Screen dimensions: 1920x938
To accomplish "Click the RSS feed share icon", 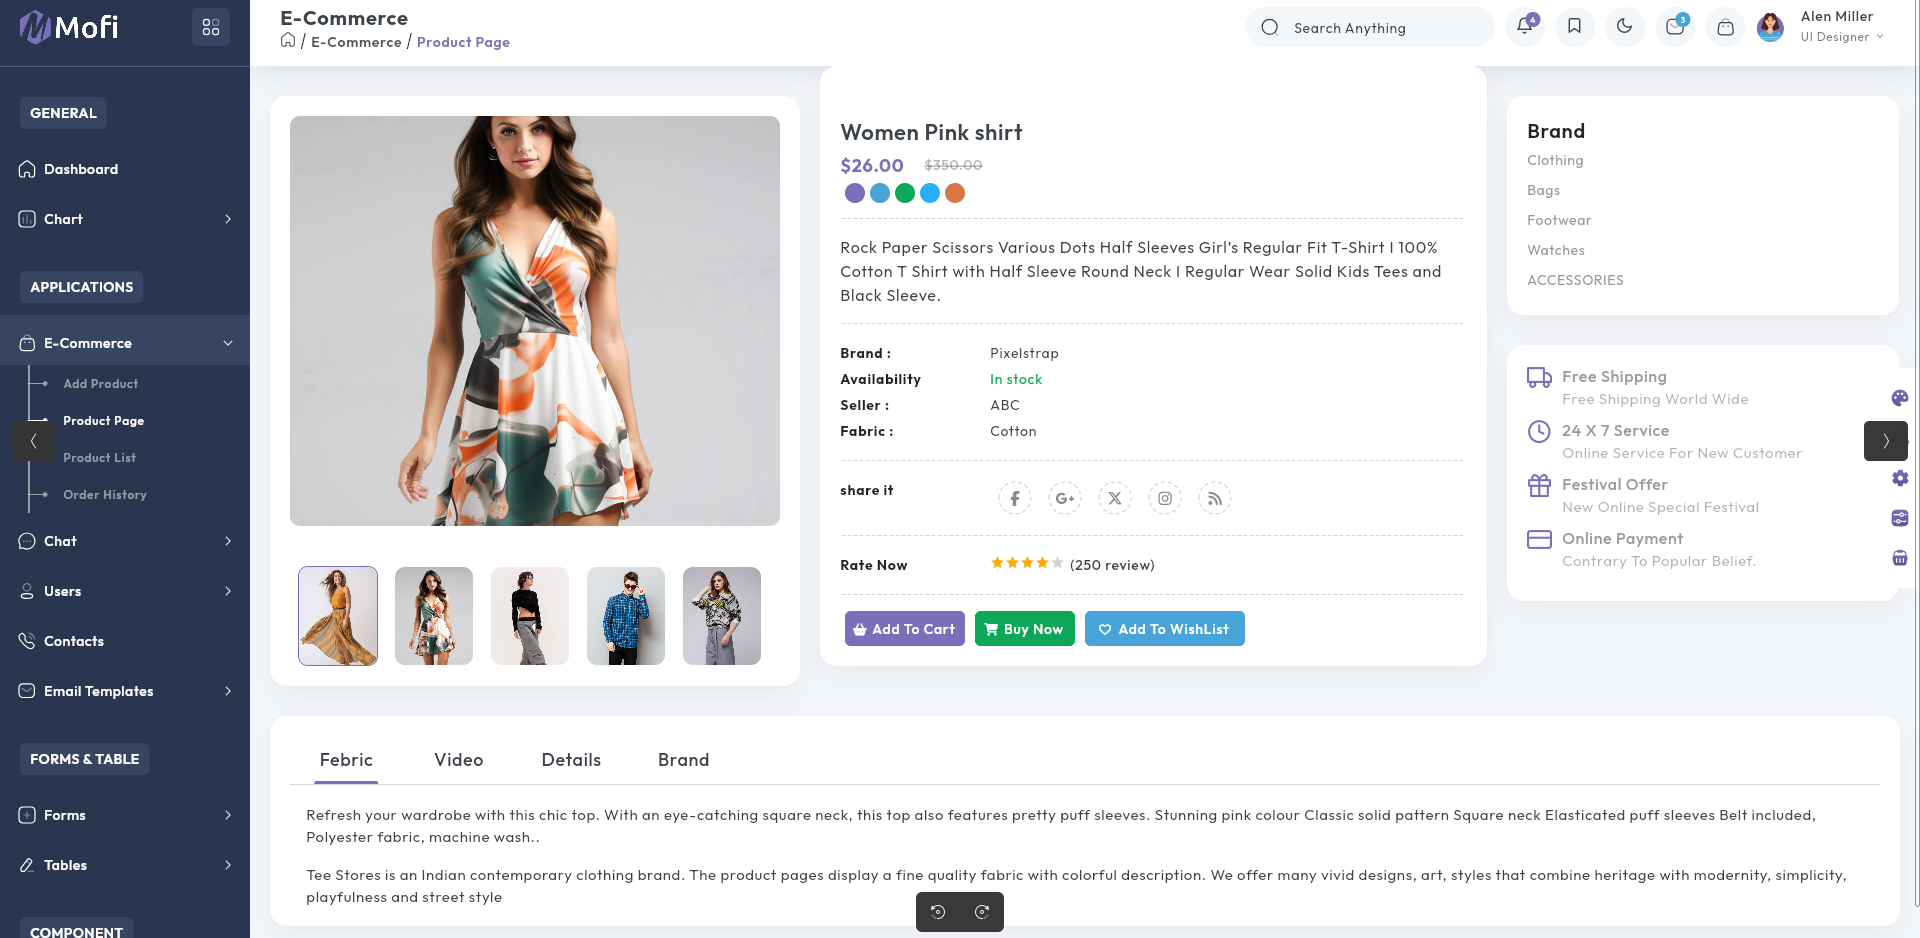I will [1214, 498].
